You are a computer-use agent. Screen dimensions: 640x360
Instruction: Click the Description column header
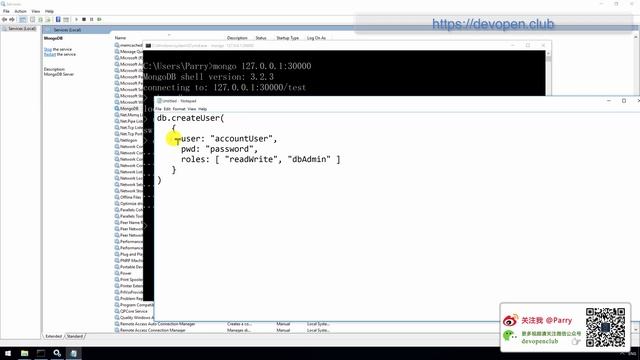point(237,38)
